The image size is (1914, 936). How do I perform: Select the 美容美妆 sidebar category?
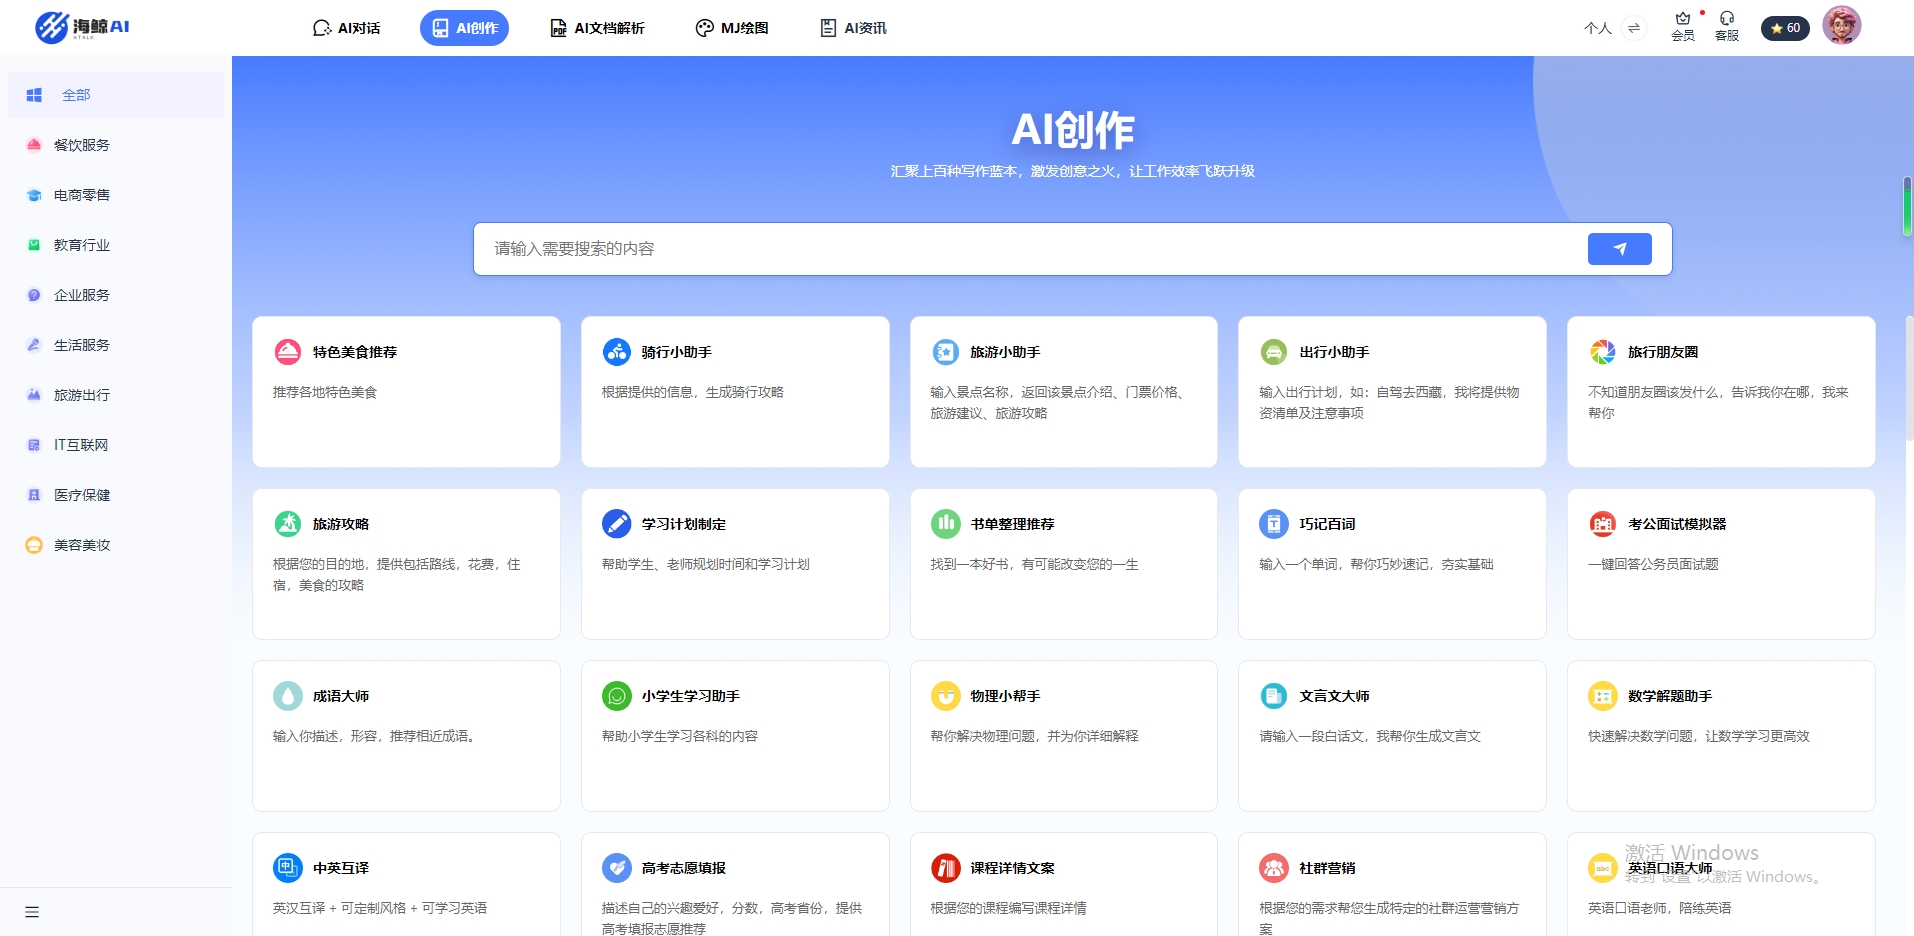pos(116,545)
